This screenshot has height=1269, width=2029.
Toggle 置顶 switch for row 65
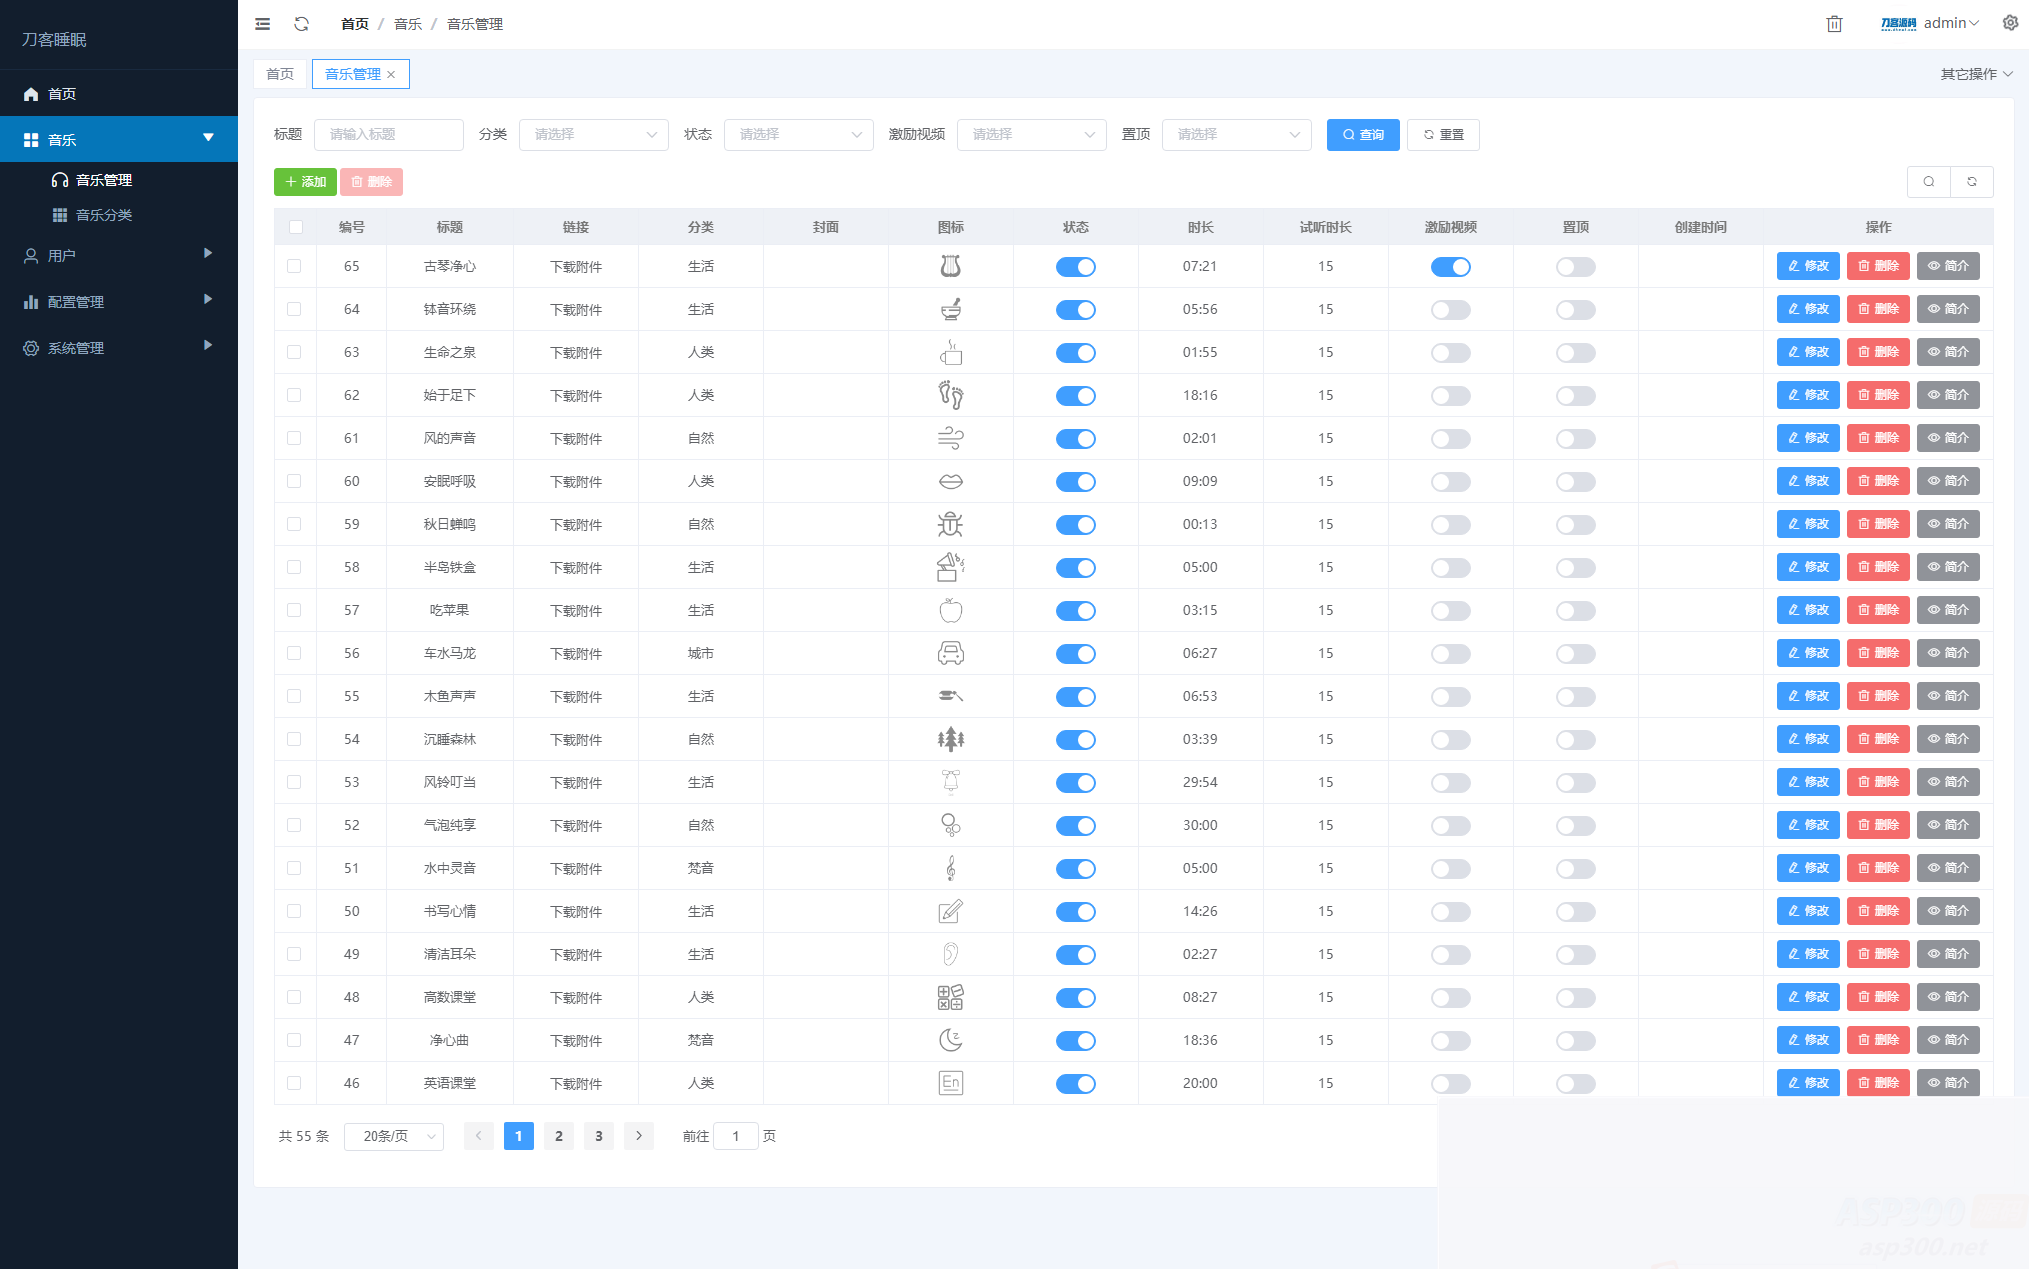pyautogui.click(x=1576, y=265)
